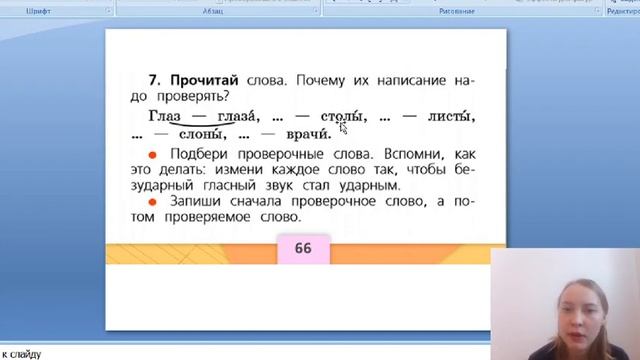Image resolution: width=640 pixels, height=360 pixels.
Task: Click the word 'столы' on the slide
Action: tap(341, 117)
